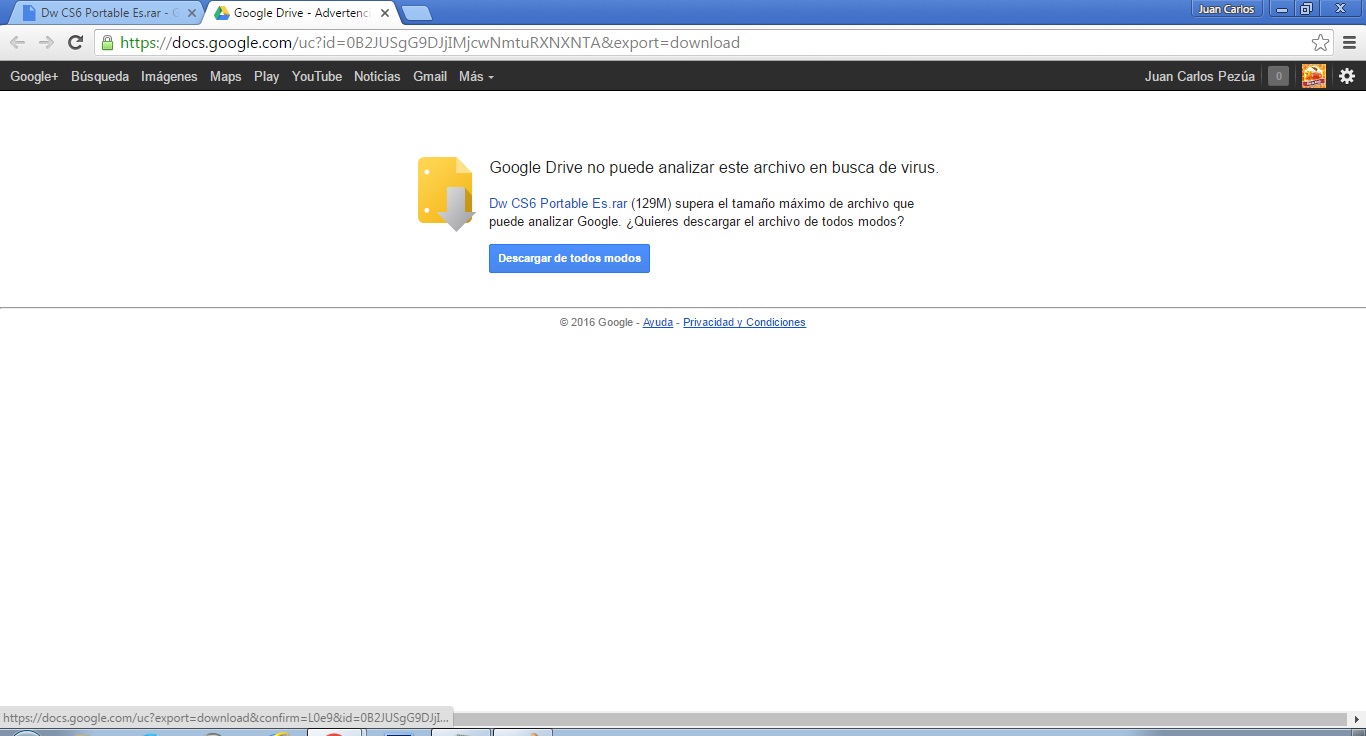
Task: Click the green padlock security icon
Action: [x=107, y=42]
